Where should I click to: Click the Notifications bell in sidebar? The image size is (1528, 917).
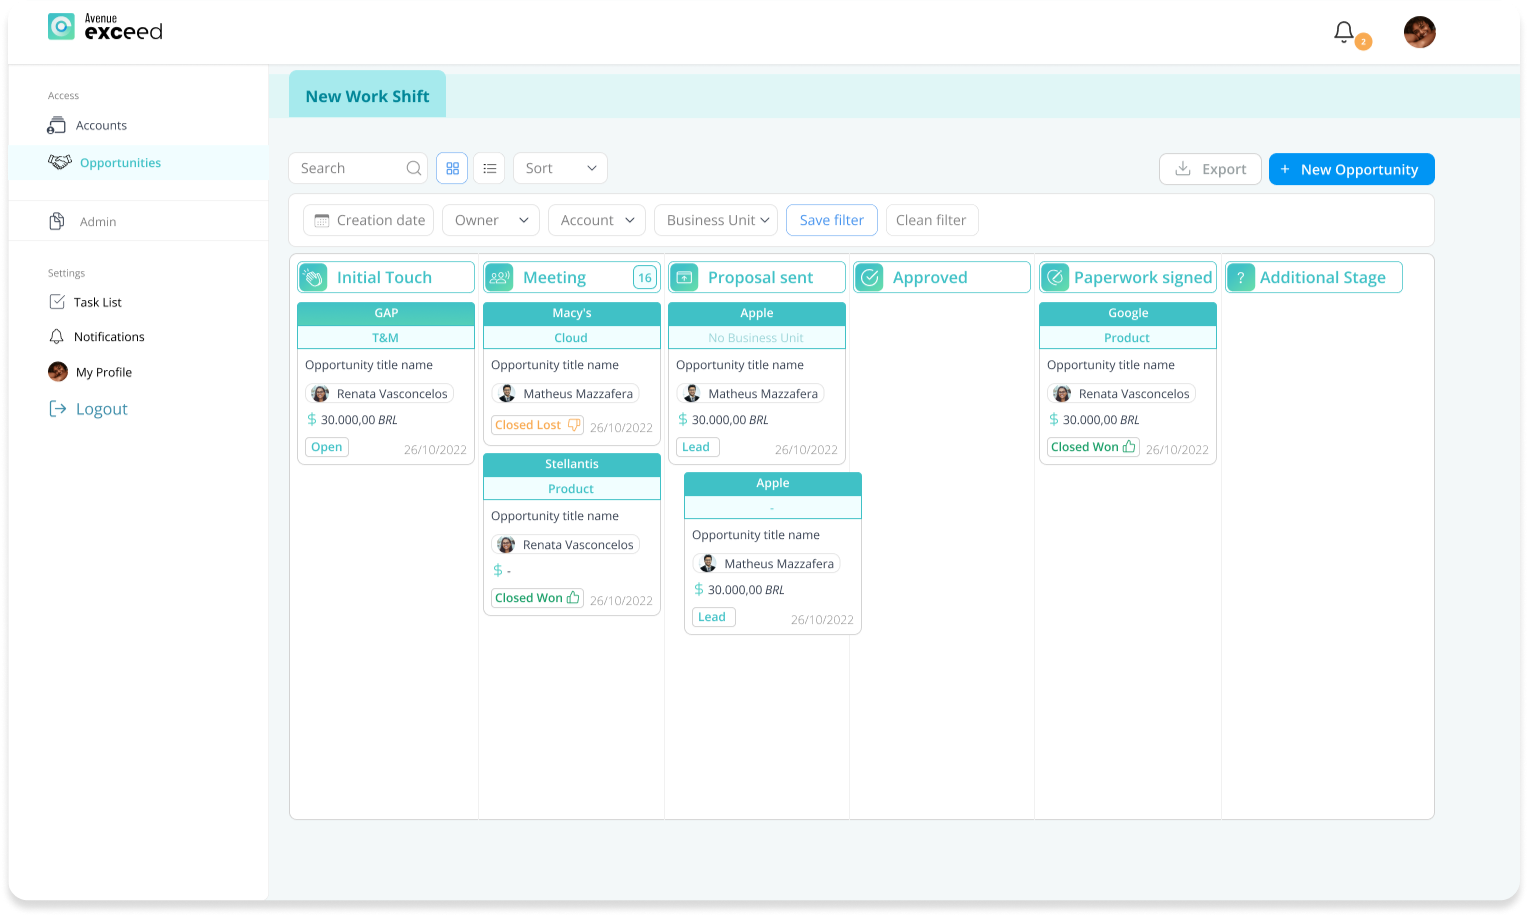pos(57,336)
